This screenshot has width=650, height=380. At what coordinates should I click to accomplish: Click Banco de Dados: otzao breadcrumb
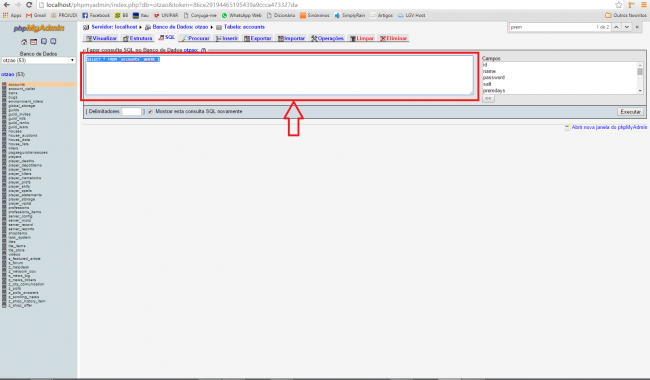180,27
